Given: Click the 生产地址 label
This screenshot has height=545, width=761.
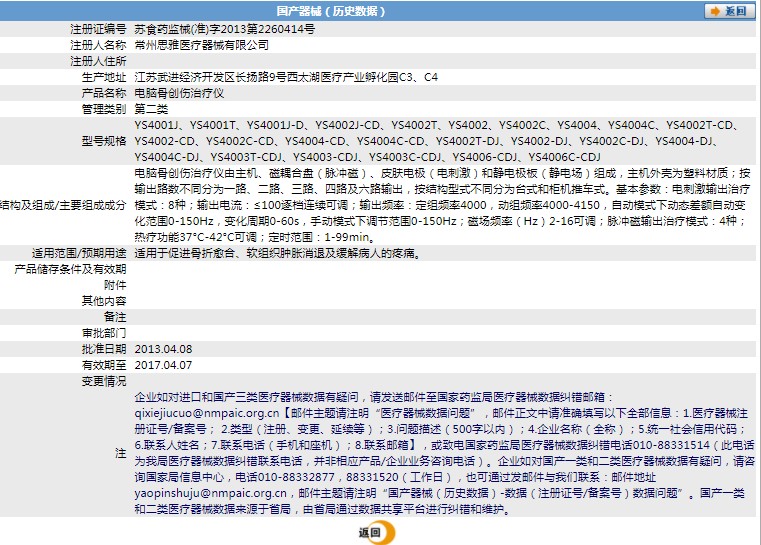Looking at the screenshot, I should tap(104, 77).
